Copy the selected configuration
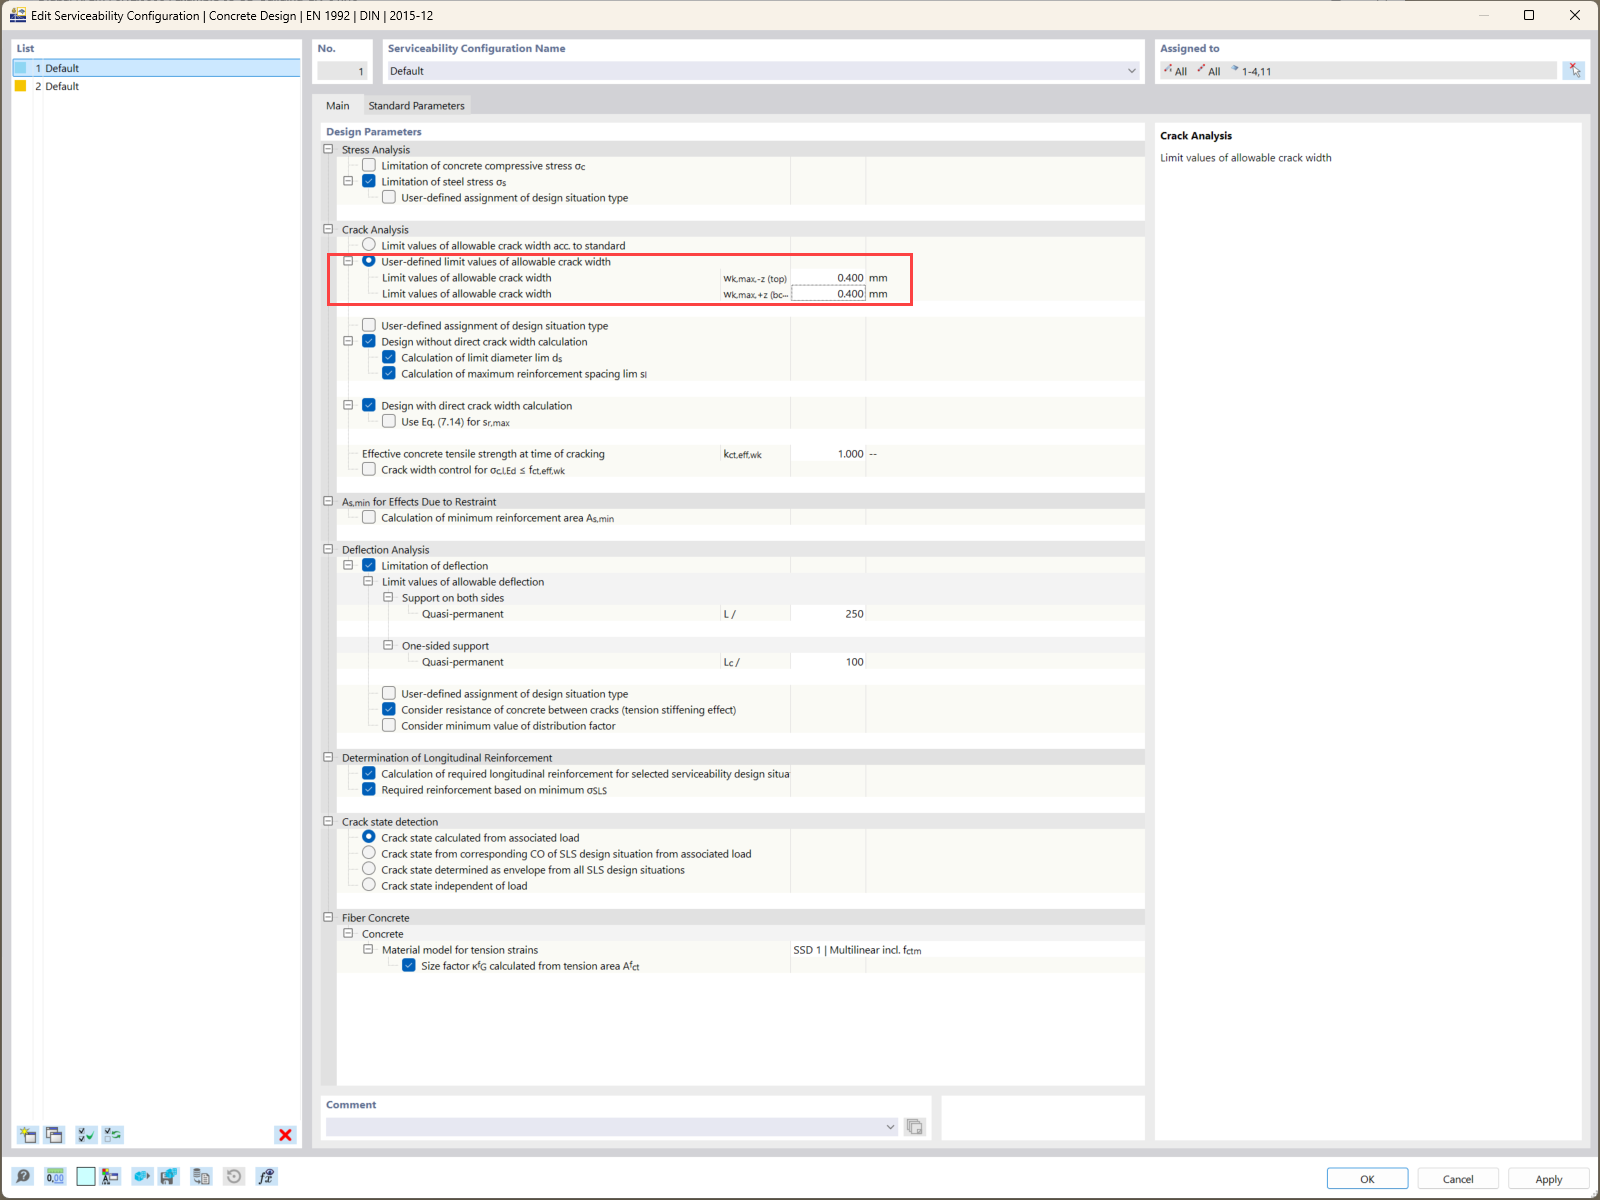 54,1135
